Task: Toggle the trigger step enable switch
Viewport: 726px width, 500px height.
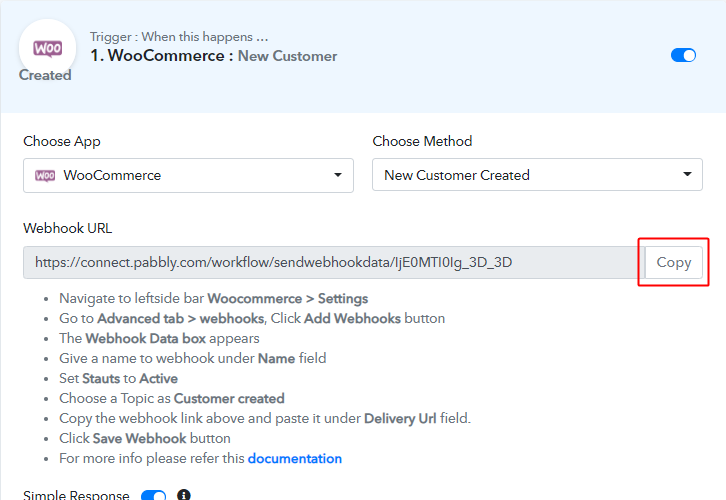Action: pos(683,55)
